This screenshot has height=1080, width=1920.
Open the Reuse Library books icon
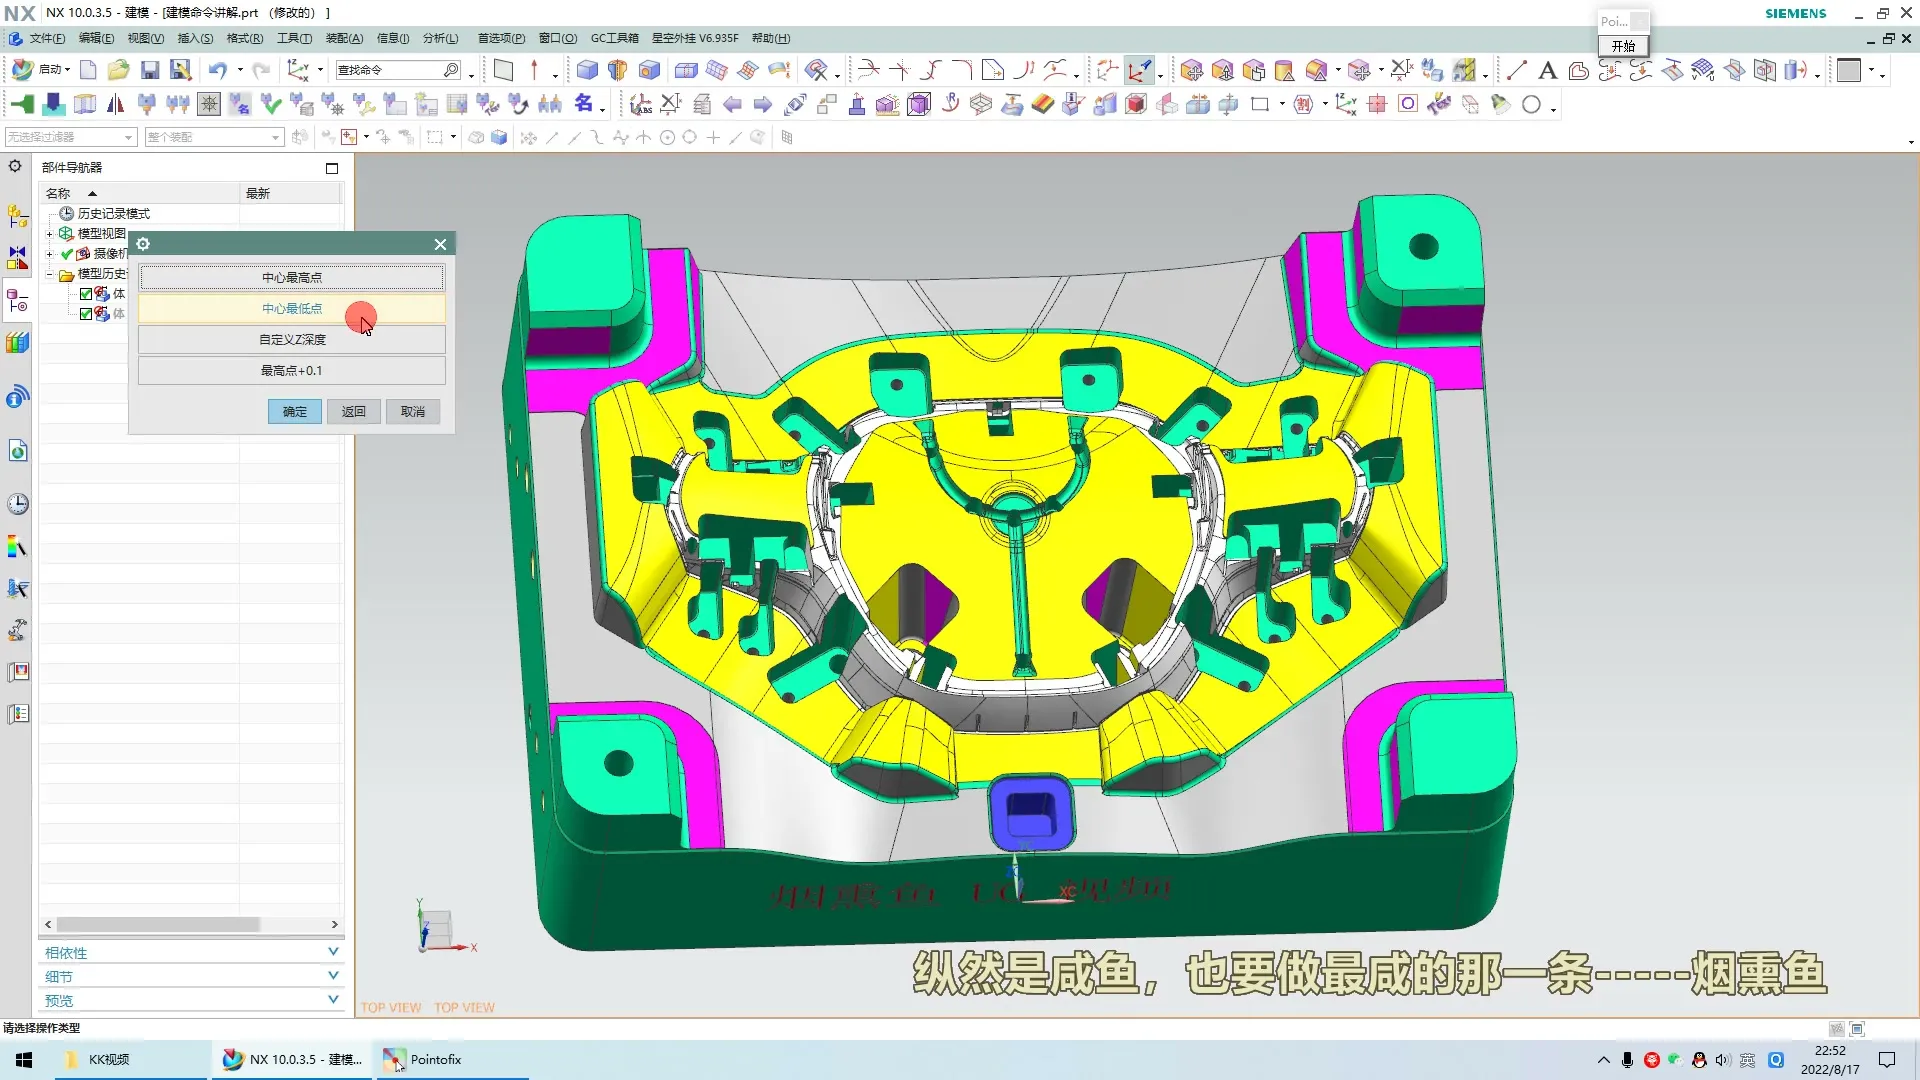[x=18, y=343]
